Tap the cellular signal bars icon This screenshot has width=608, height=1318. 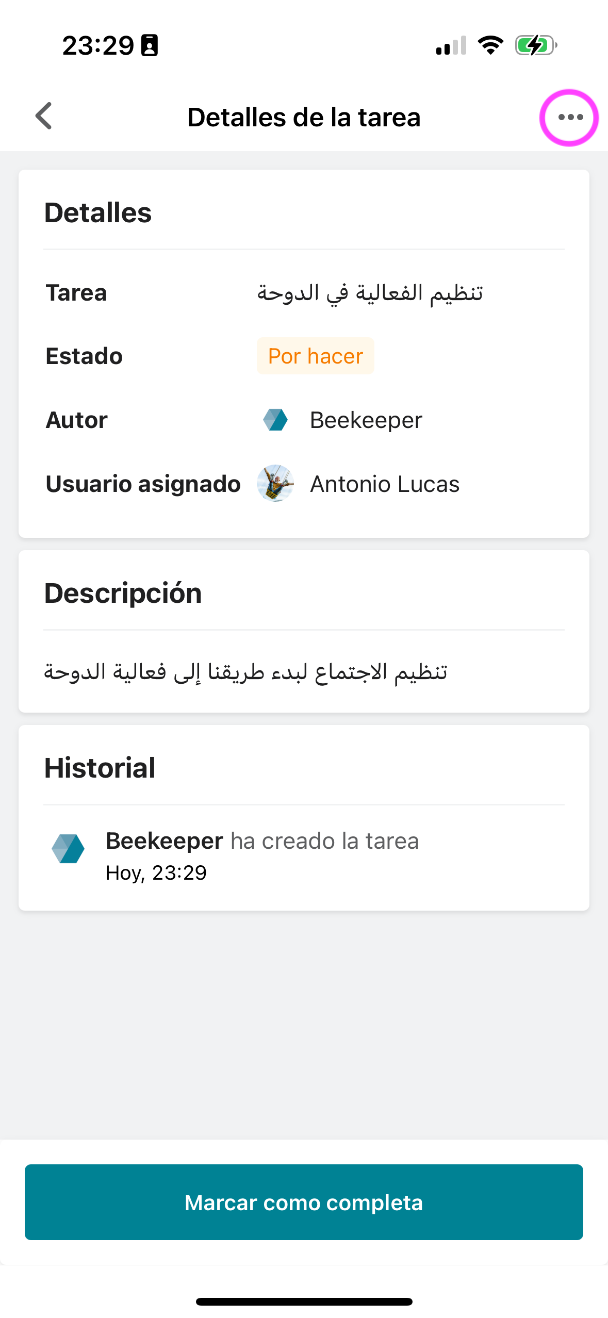pos(450,46)
